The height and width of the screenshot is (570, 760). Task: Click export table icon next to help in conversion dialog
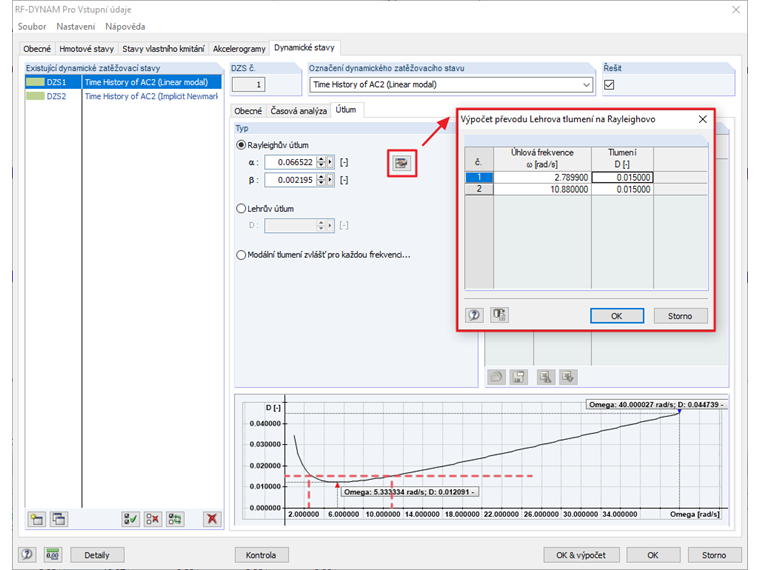(x=499, y=315)
